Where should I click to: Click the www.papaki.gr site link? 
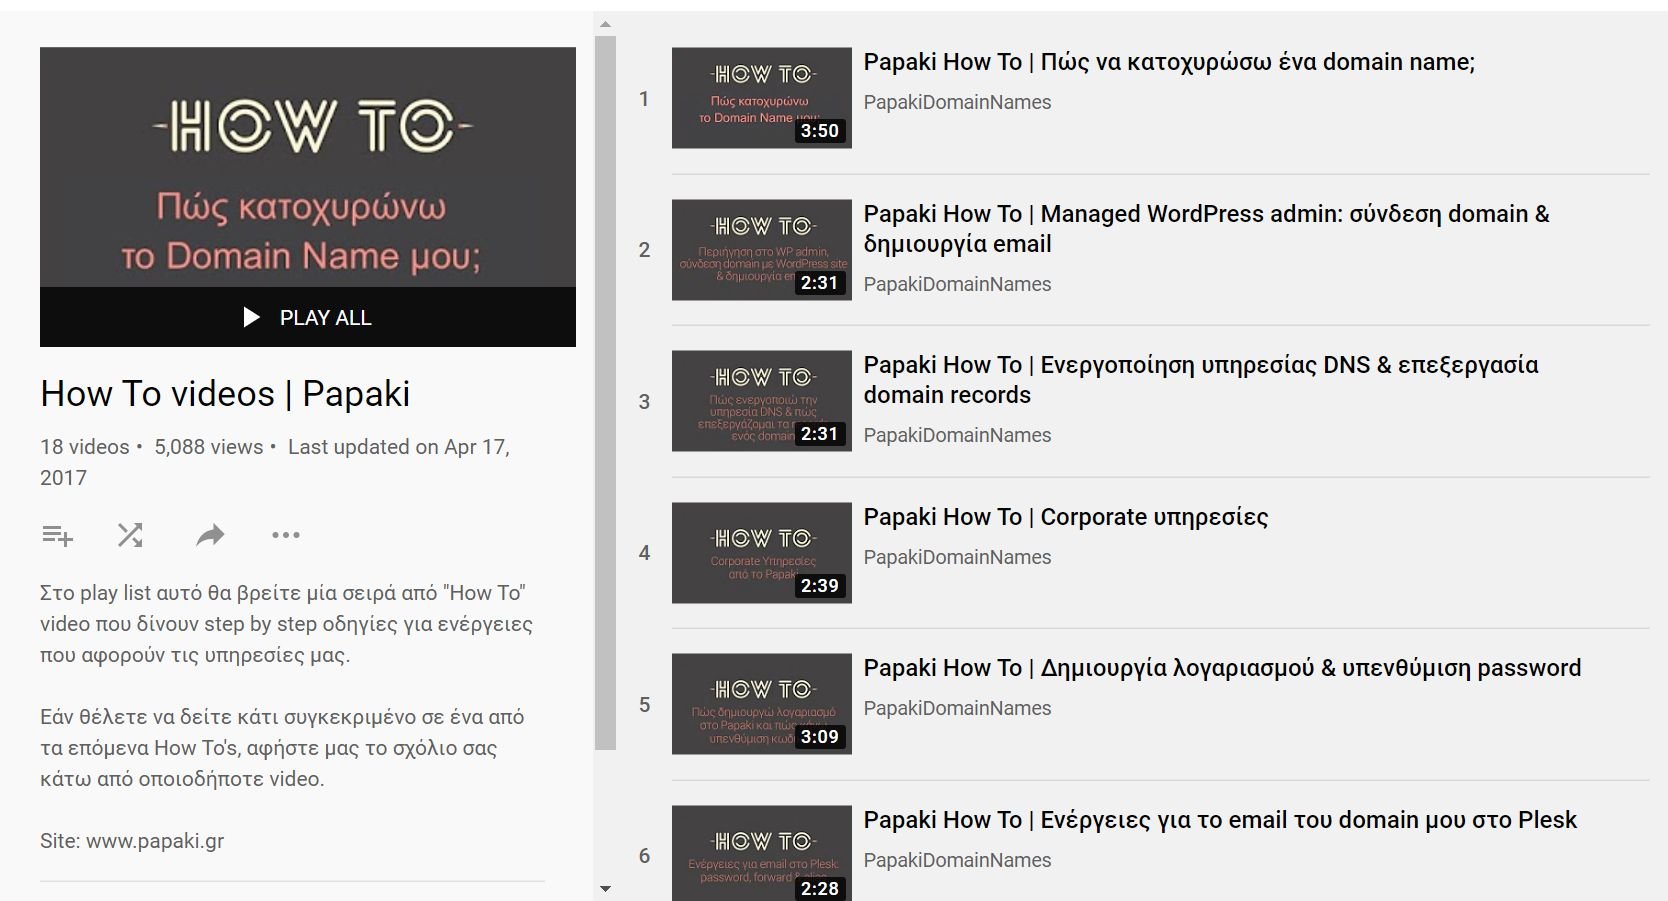point(155,841)
